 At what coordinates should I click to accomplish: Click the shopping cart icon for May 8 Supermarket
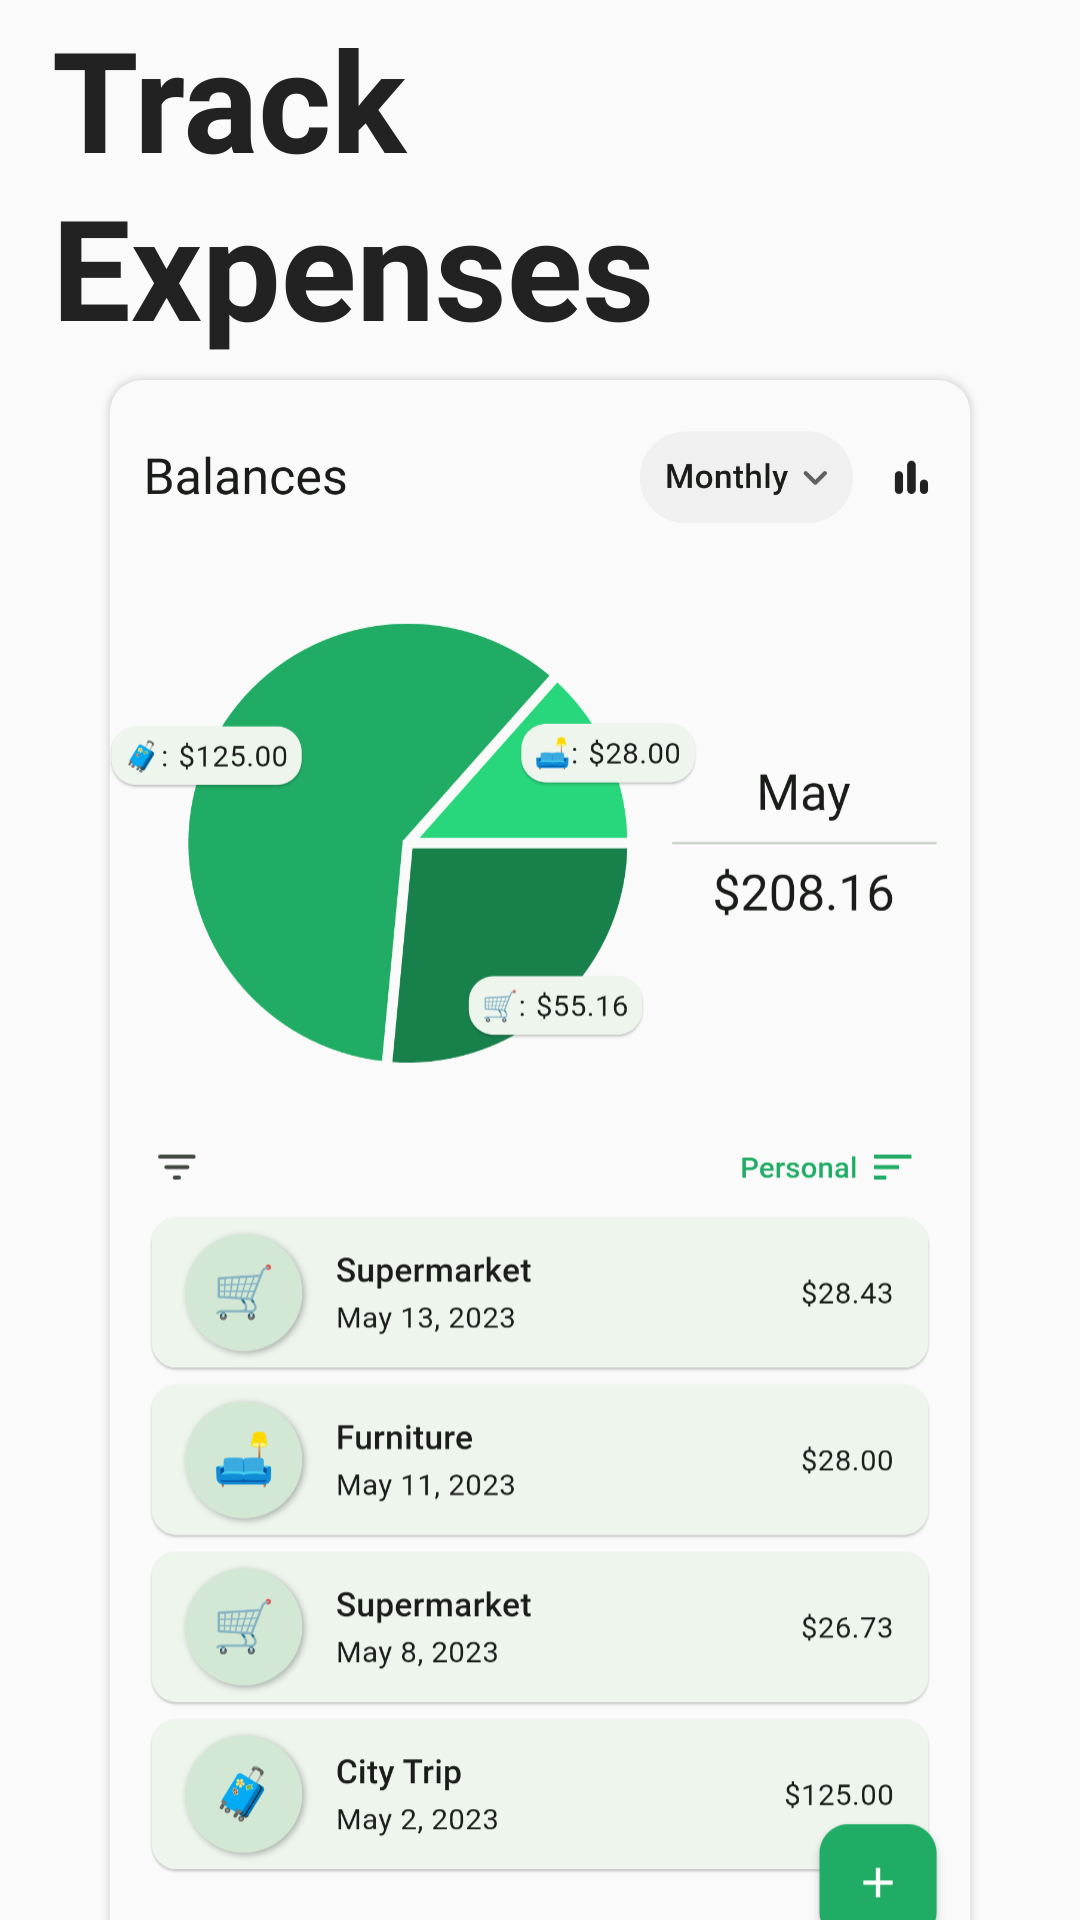point(243,1627)
